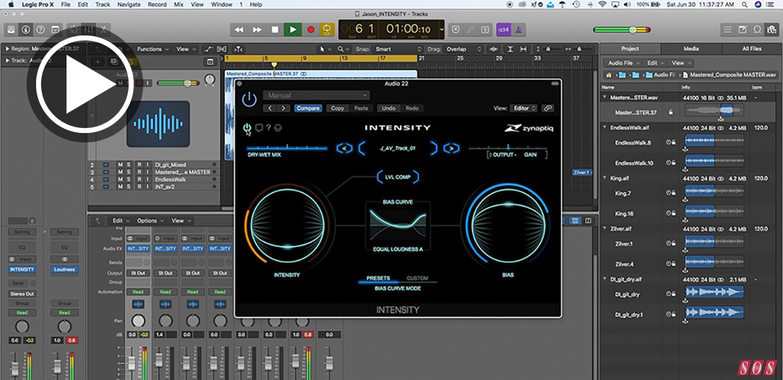Open the Audio File menu in browser

(x=623, y=63)
